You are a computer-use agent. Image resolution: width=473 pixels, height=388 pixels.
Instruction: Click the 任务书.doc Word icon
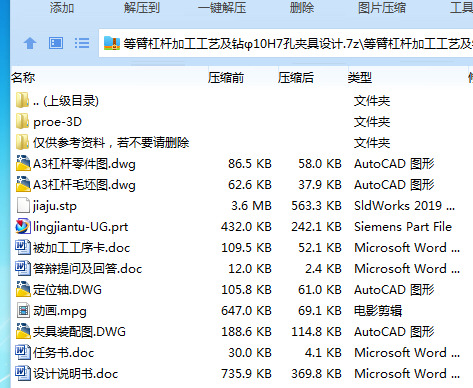23,352
